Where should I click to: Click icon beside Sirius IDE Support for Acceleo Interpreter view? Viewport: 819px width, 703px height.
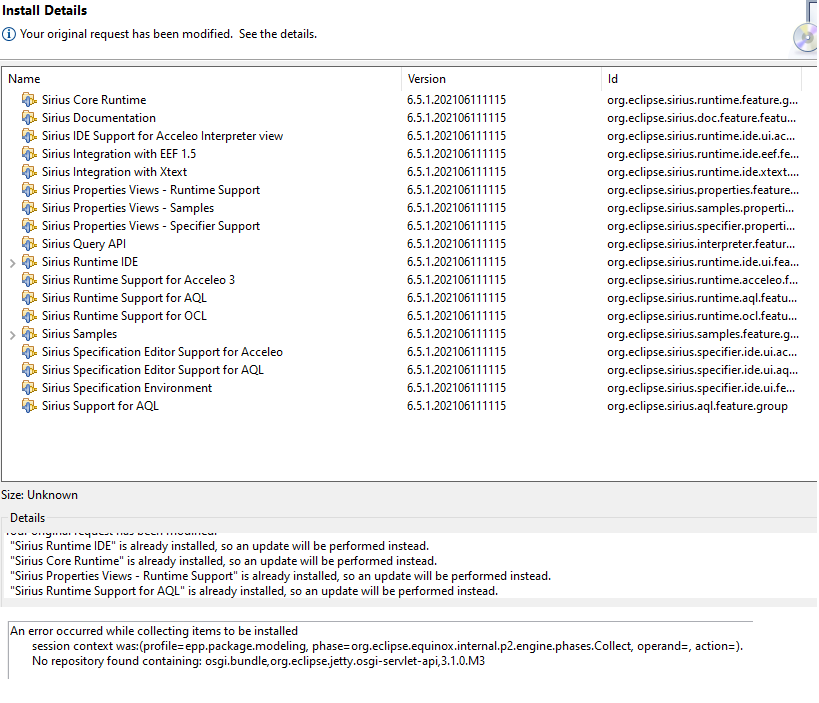pos(29,135)
